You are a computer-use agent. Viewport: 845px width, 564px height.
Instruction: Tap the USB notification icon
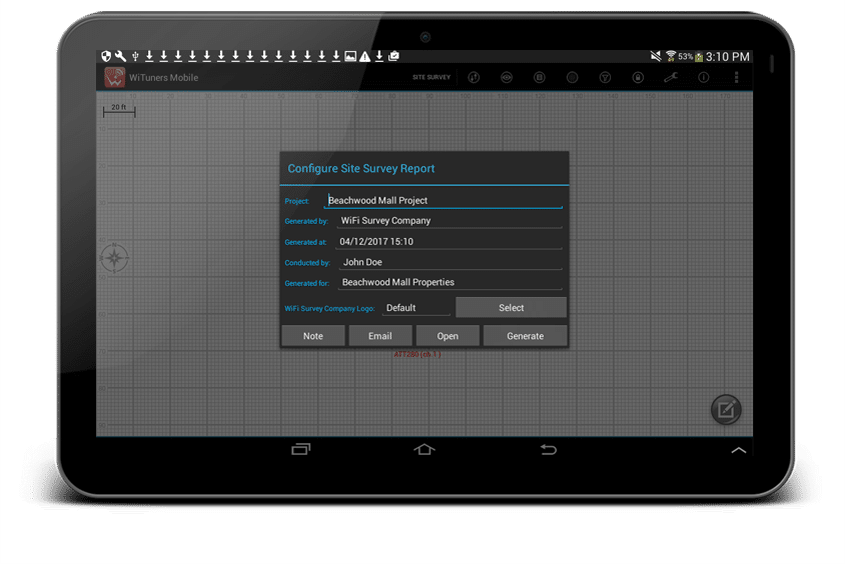click(135, 56)
